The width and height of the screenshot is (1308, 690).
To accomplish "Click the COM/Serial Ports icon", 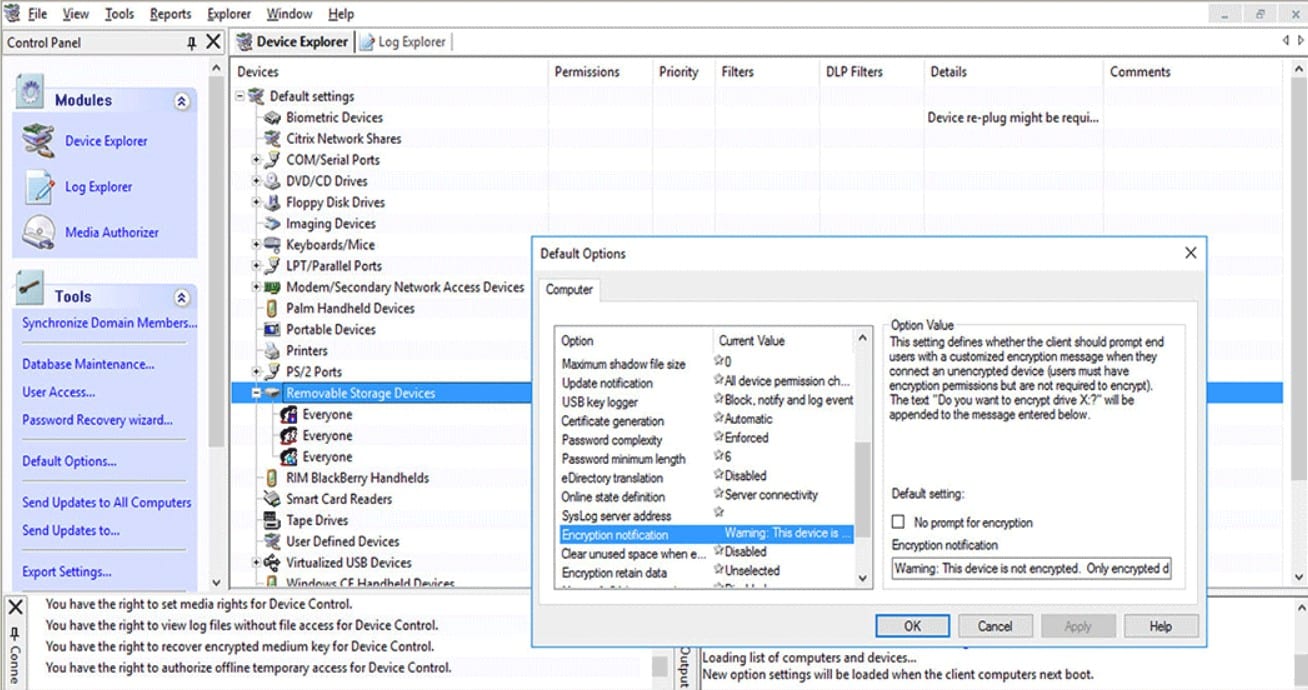I will [x=271, y=159].
